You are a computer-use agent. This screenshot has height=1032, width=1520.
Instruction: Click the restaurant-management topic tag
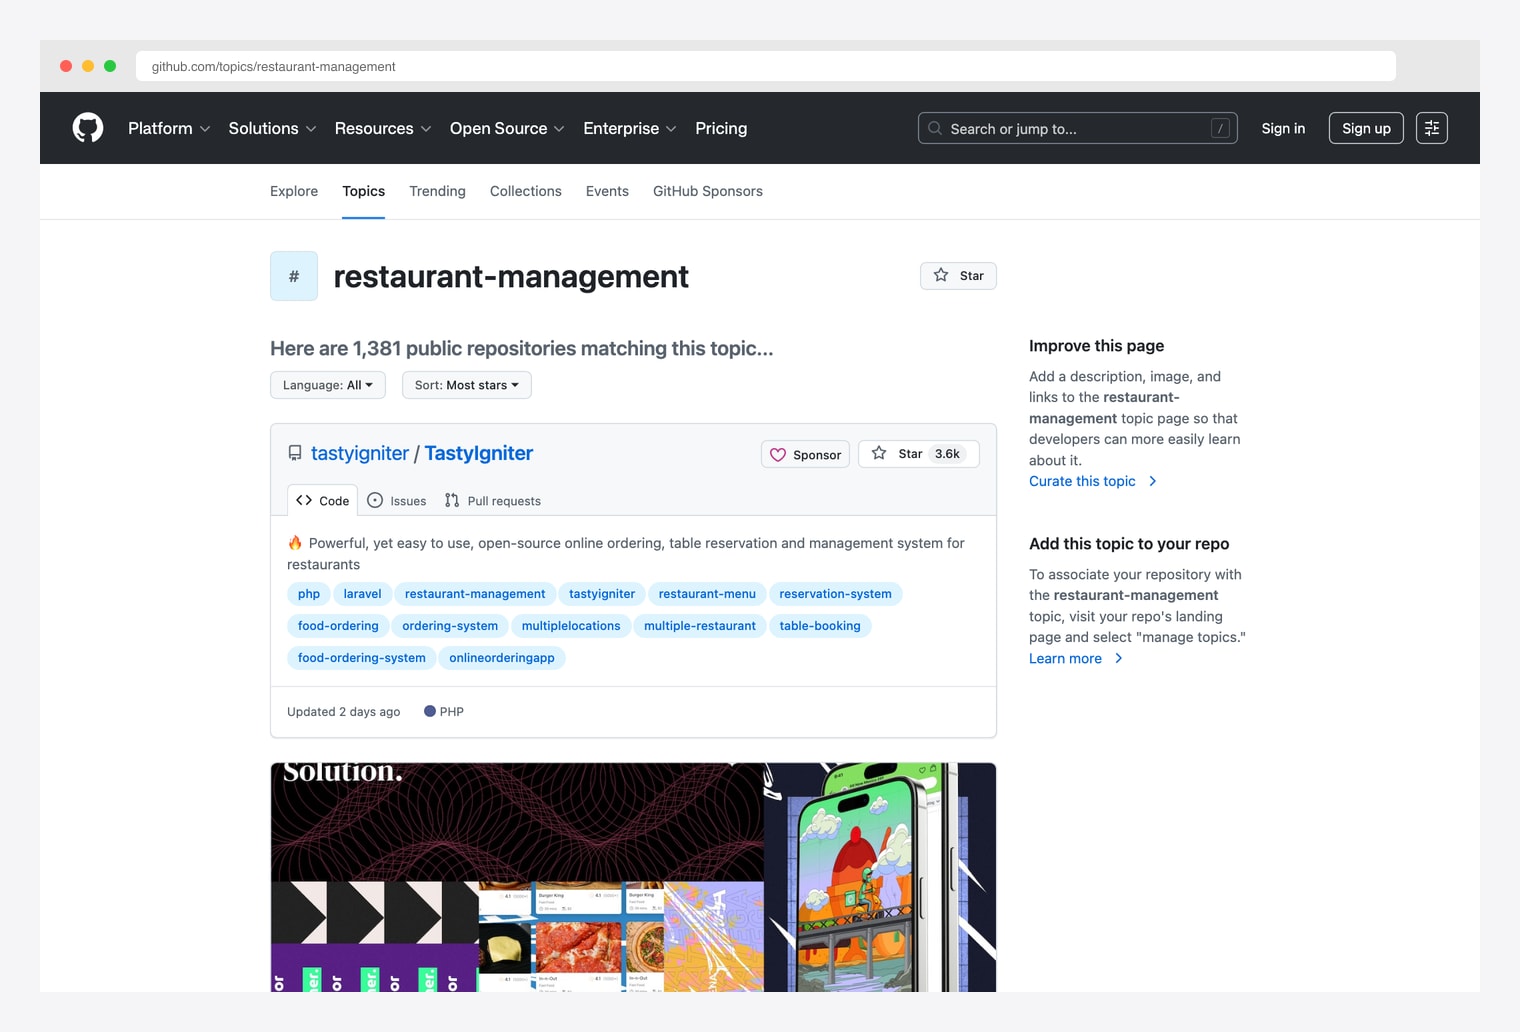[x=475, y=594]
